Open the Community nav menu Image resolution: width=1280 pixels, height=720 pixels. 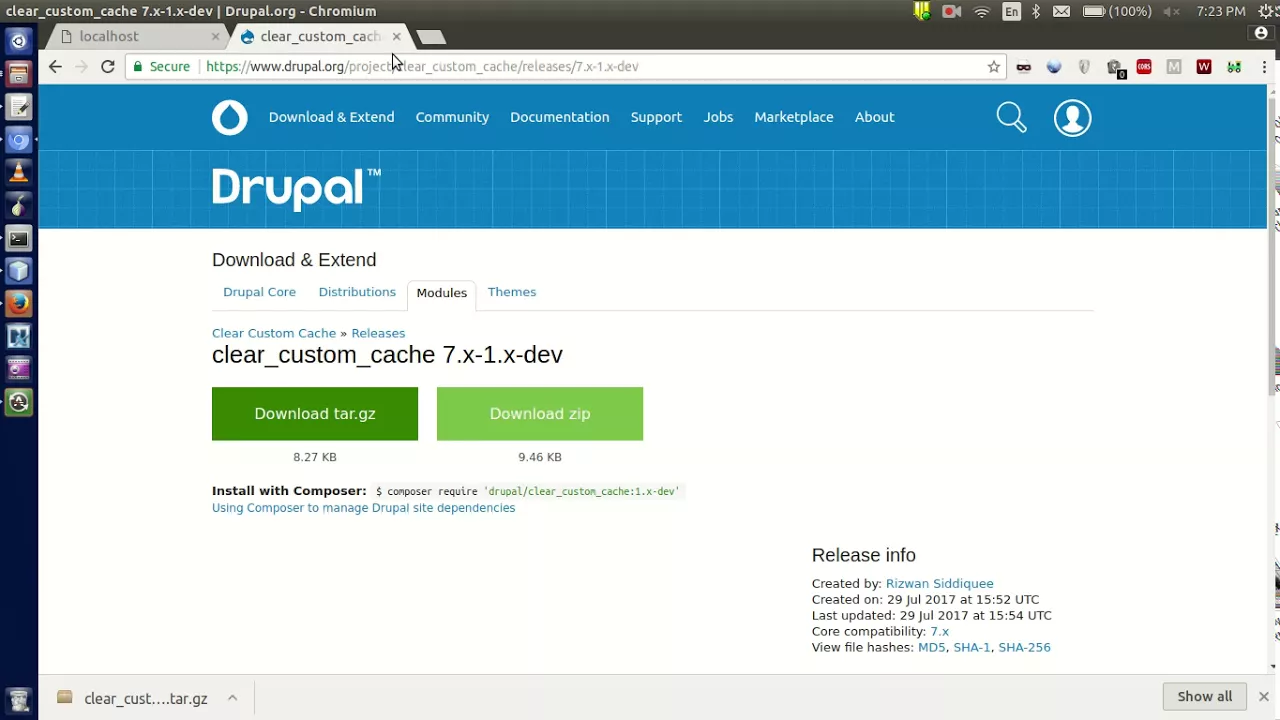click(x=452, y=117)
